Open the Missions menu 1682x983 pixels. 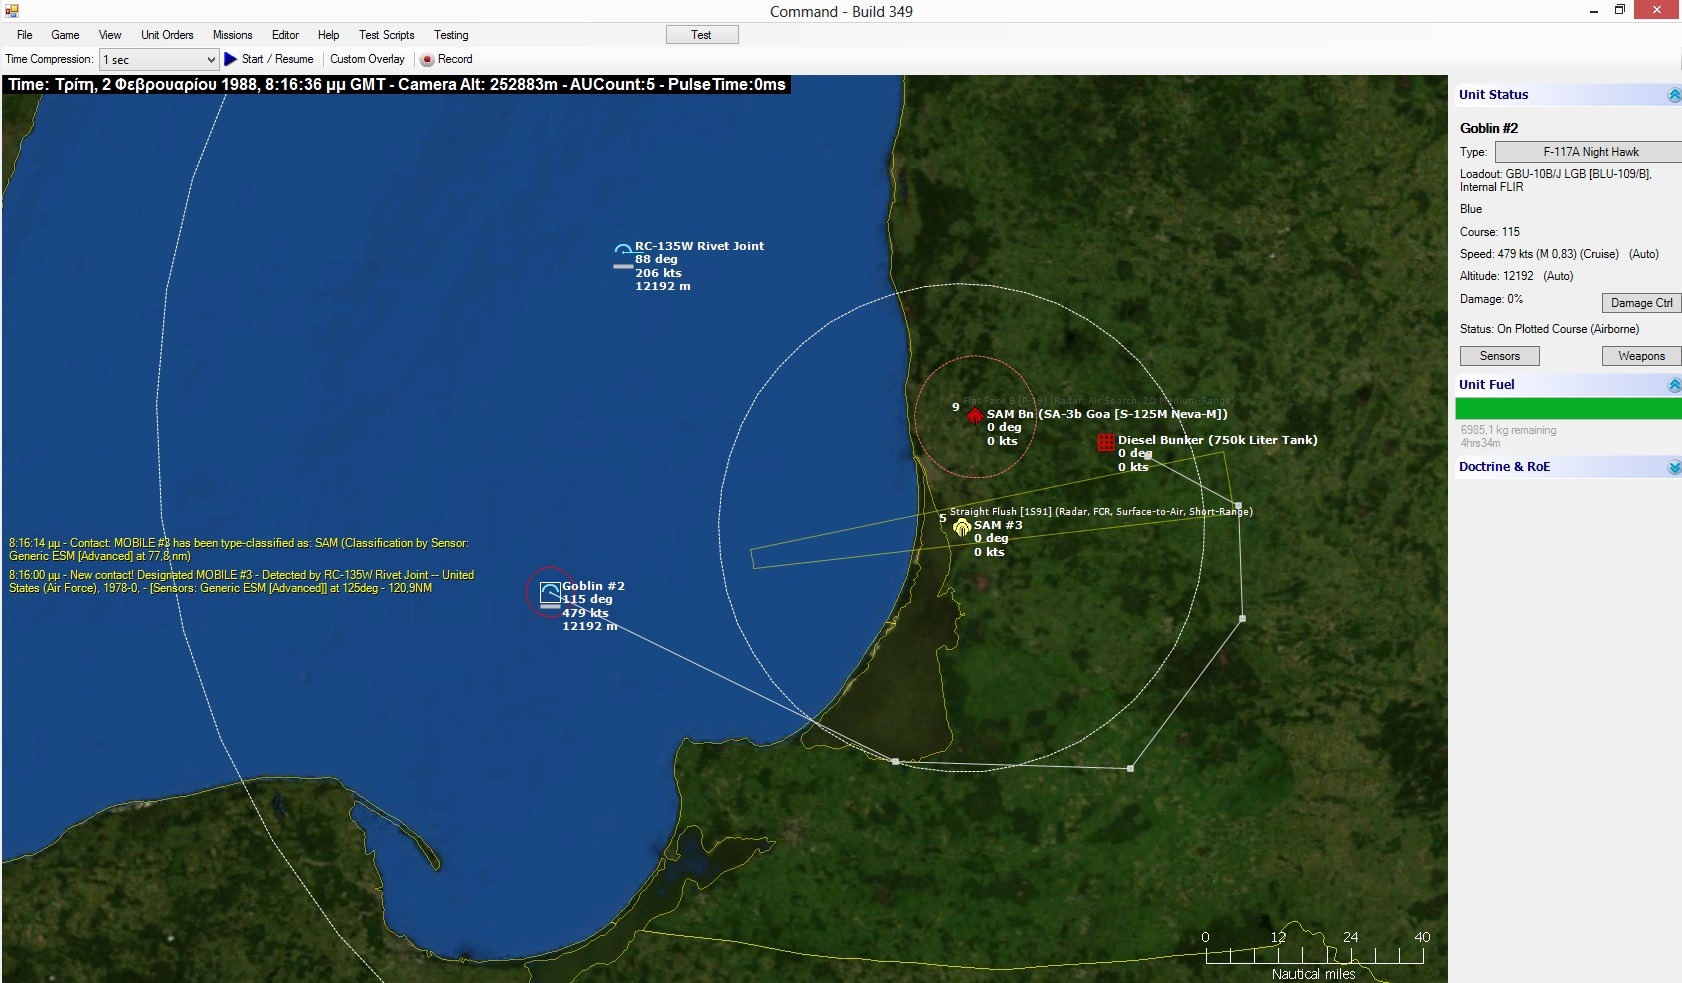point(232,35)
